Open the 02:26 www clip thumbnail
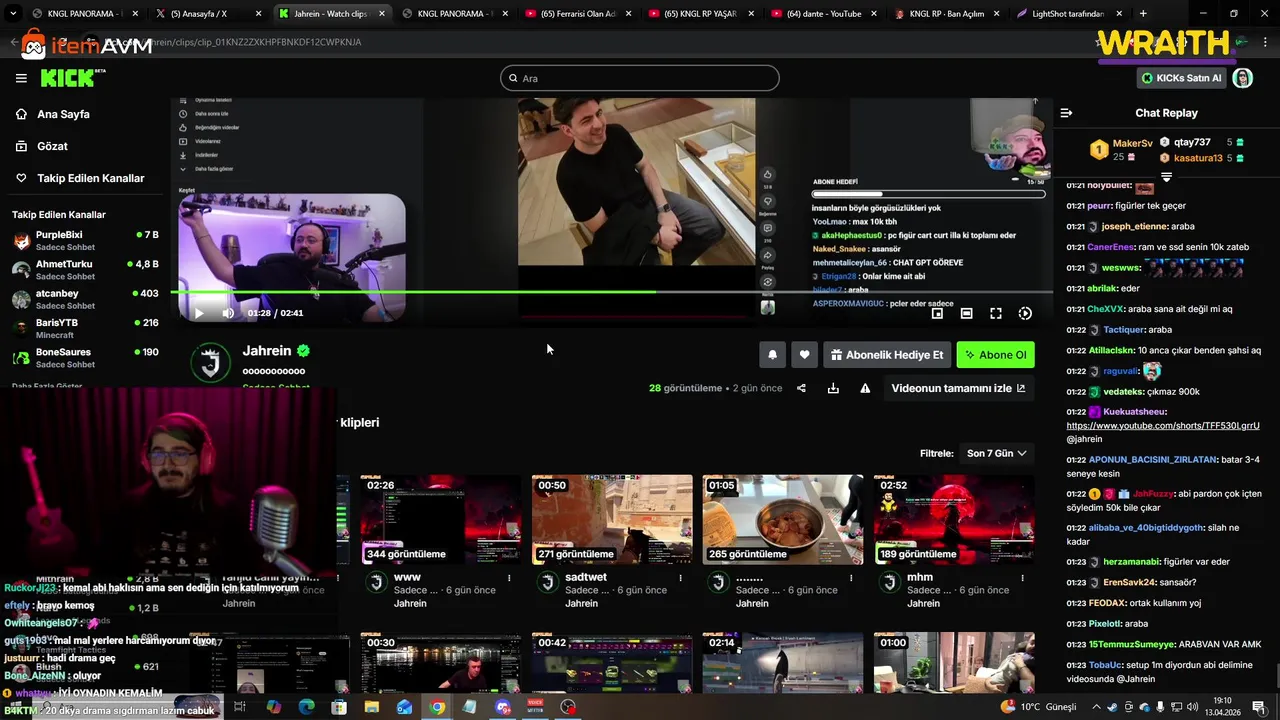1280x720 pixels. [x=441, y=520]
